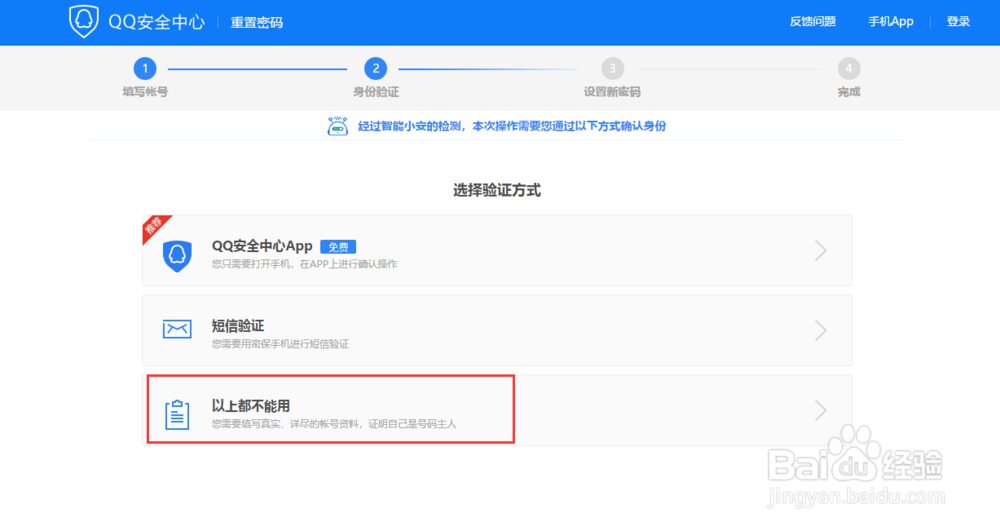
Task: Select 短信验证 verification option
Action: [497, 330]
